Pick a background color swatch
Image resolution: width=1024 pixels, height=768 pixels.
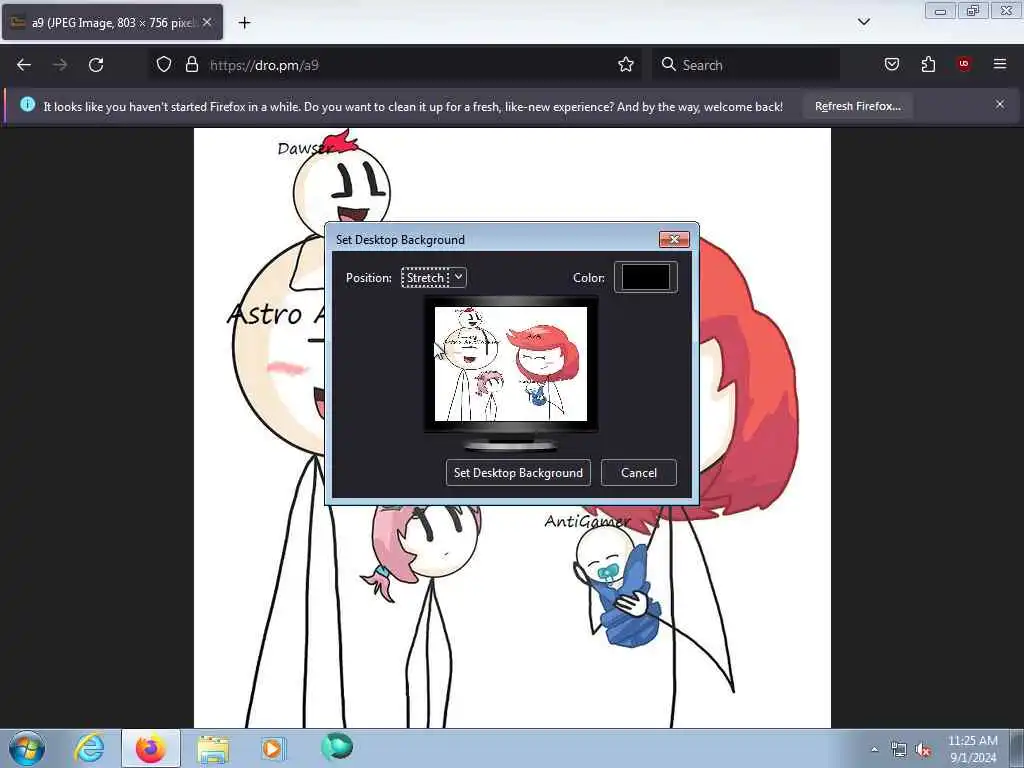645,277
